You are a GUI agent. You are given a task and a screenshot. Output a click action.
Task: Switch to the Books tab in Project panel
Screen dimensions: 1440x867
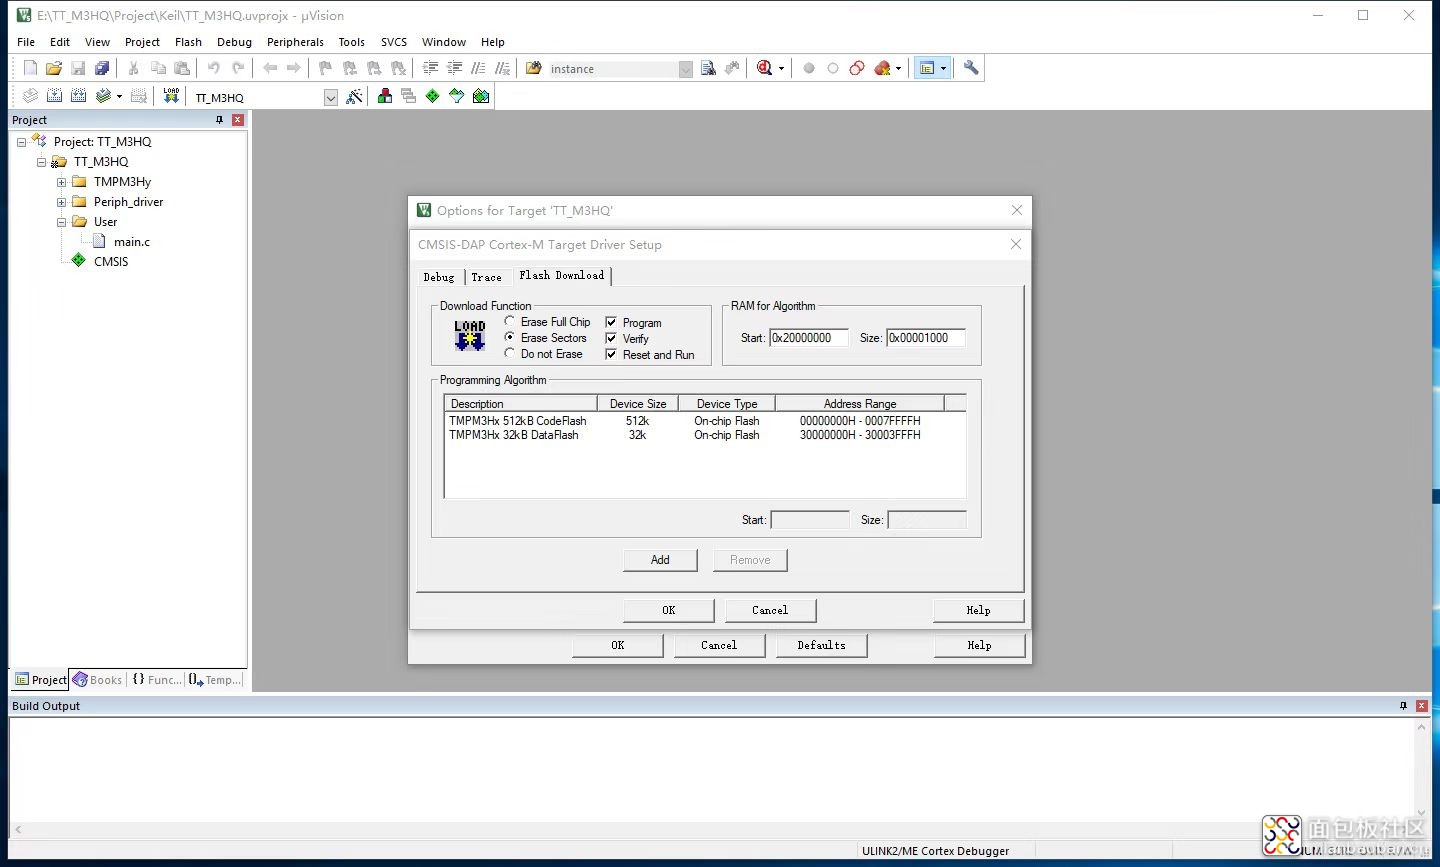tap(97, 680)
